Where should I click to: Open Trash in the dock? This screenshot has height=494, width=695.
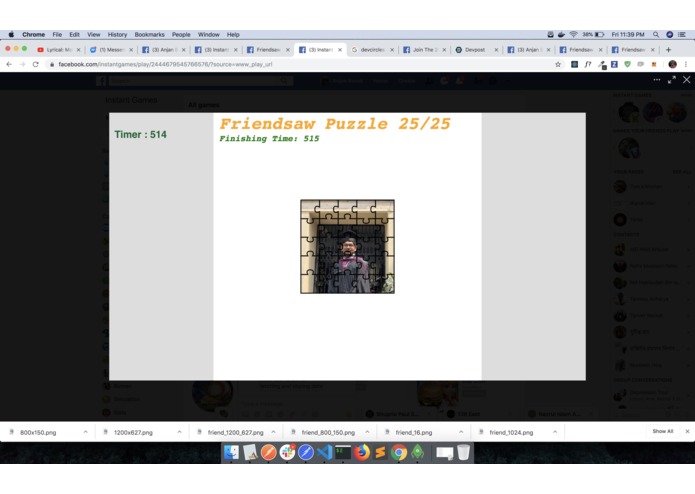pyautogui.click(x=463, y=452)
